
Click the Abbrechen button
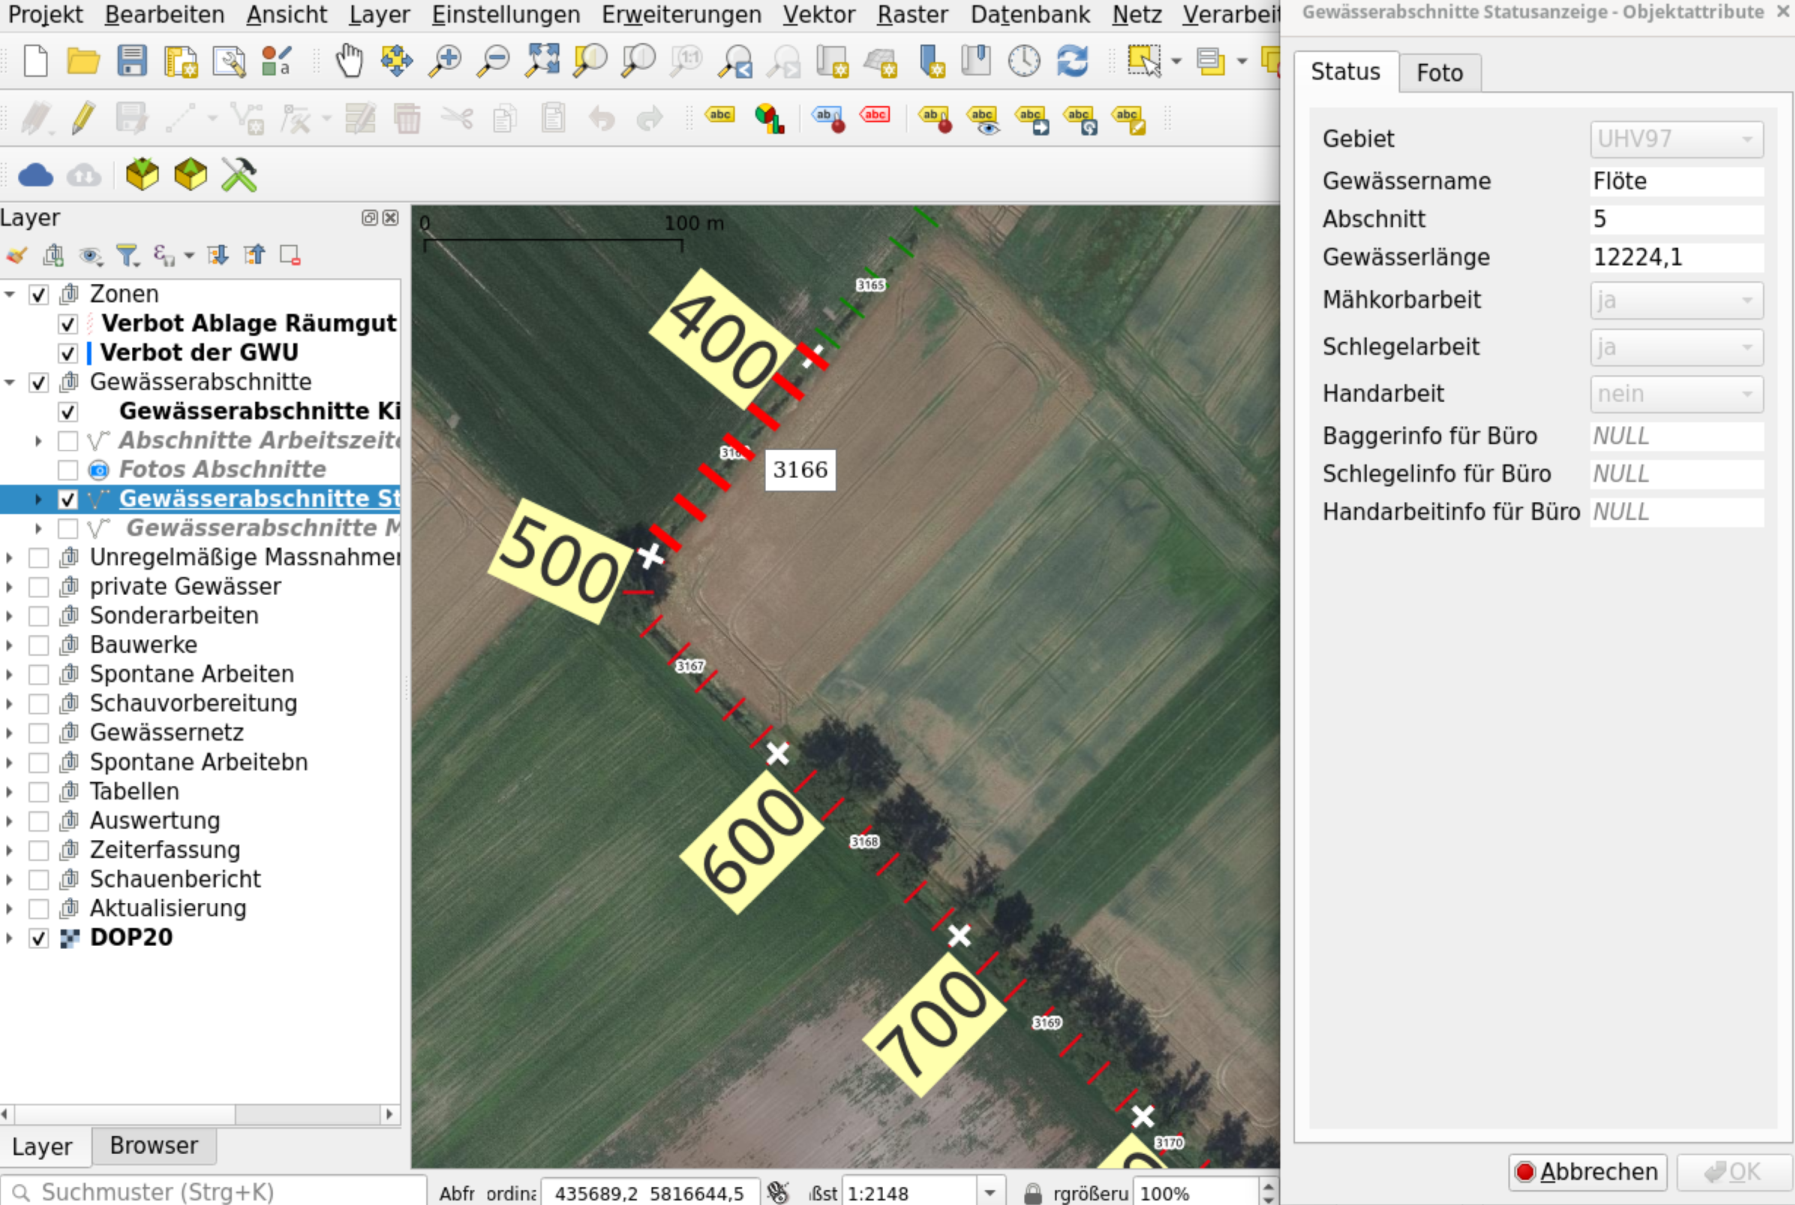coord(1587,1172)
